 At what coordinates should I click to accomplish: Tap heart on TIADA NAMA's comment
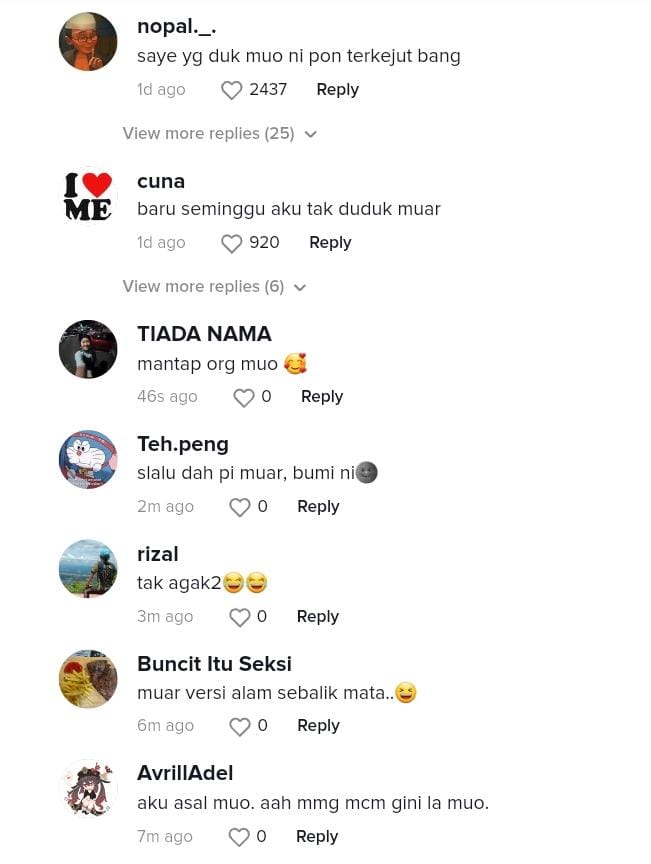pos(243,397)
